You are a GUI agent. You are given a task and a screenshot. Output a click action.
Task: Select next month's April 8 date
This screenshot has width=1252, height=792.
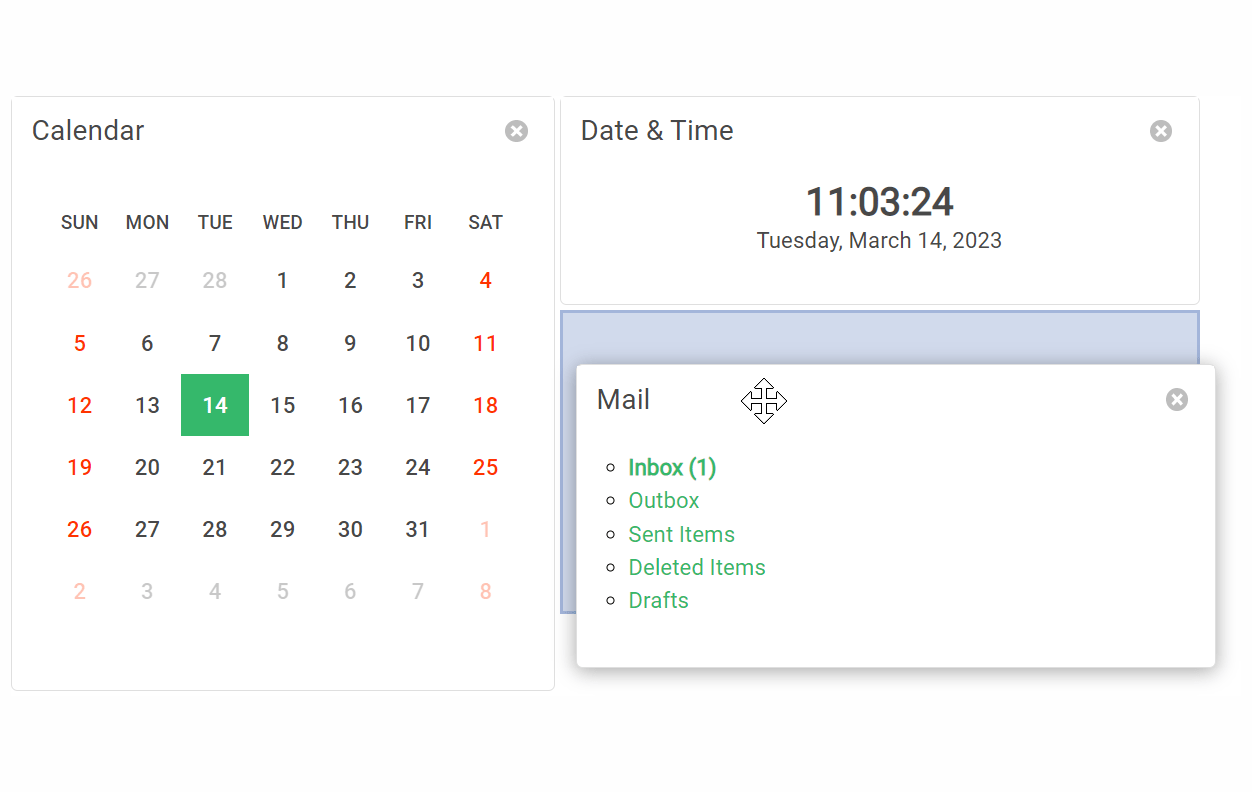pos(485,591)
